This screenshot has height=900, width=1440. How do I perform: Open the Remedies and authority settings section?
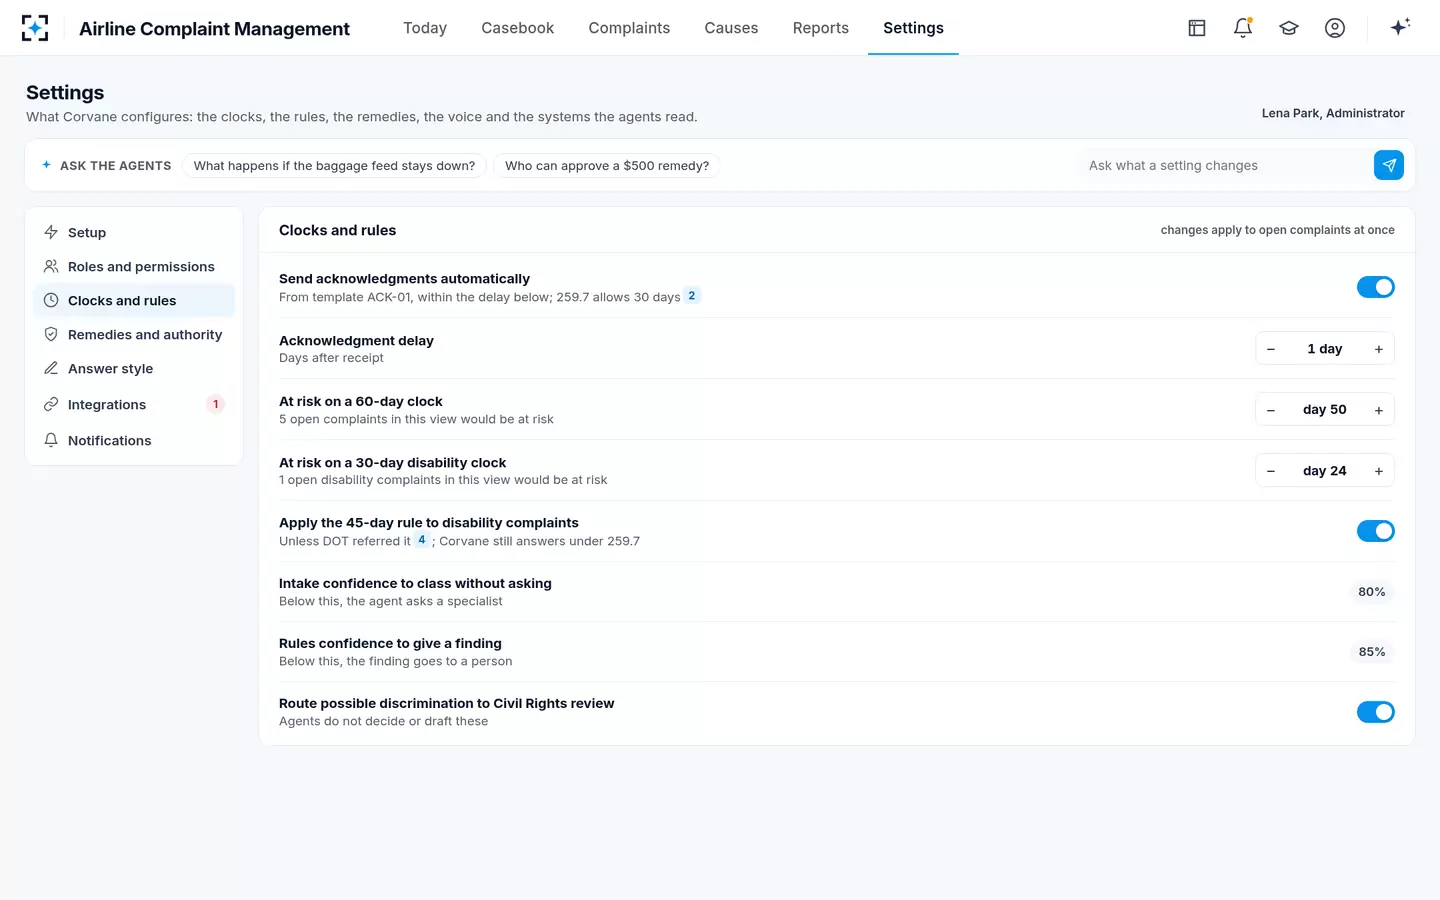tap(134, 334)
